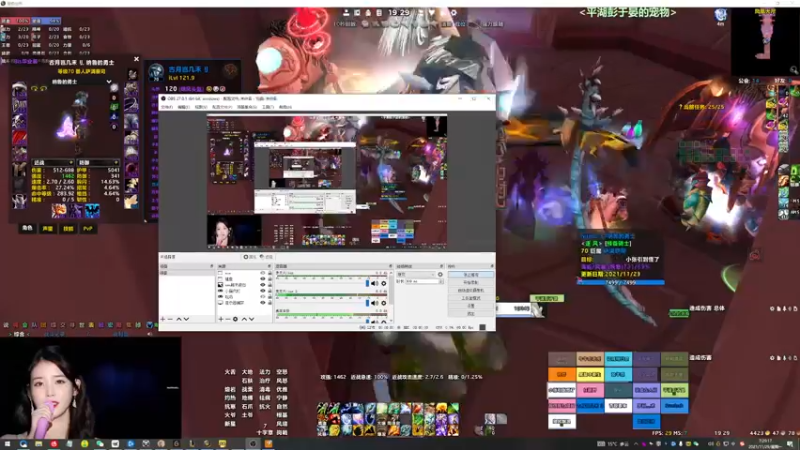Open Microsoft Edge from taskbar
Screen dimensions: 800x450
click(x=23, y=444)
